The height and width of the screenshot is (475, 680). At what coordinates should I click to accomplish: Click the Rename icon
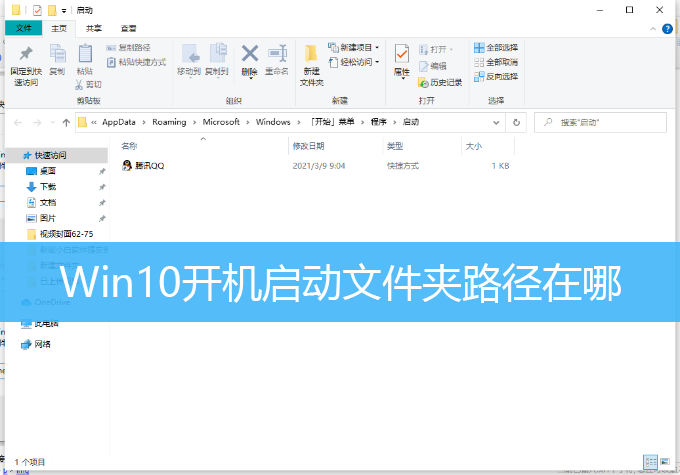tap(277, 54)
